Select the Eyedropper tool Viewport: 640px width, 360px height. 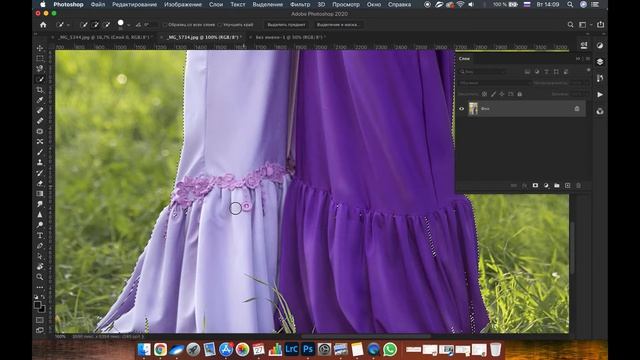(40, 100)
